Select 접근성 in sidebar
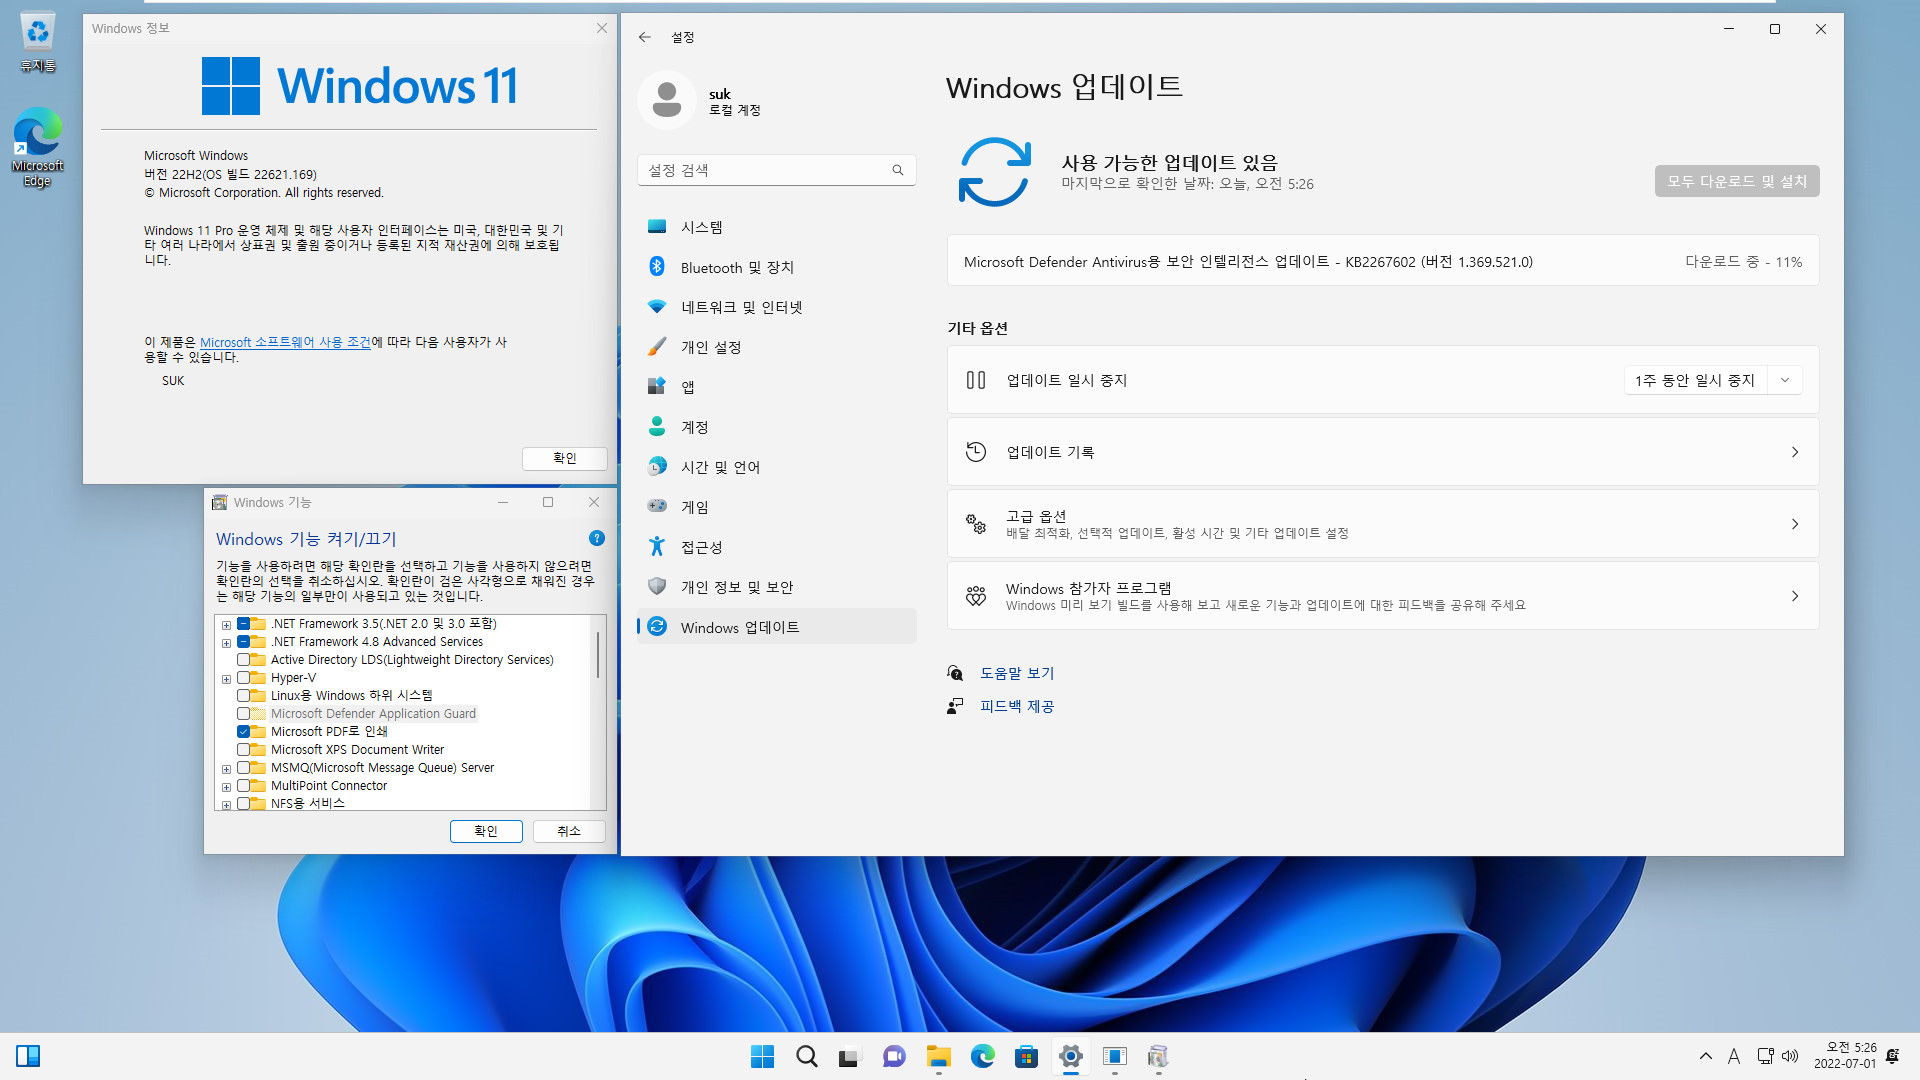Screen dimensions: 1920x1080 pos(776,547)
